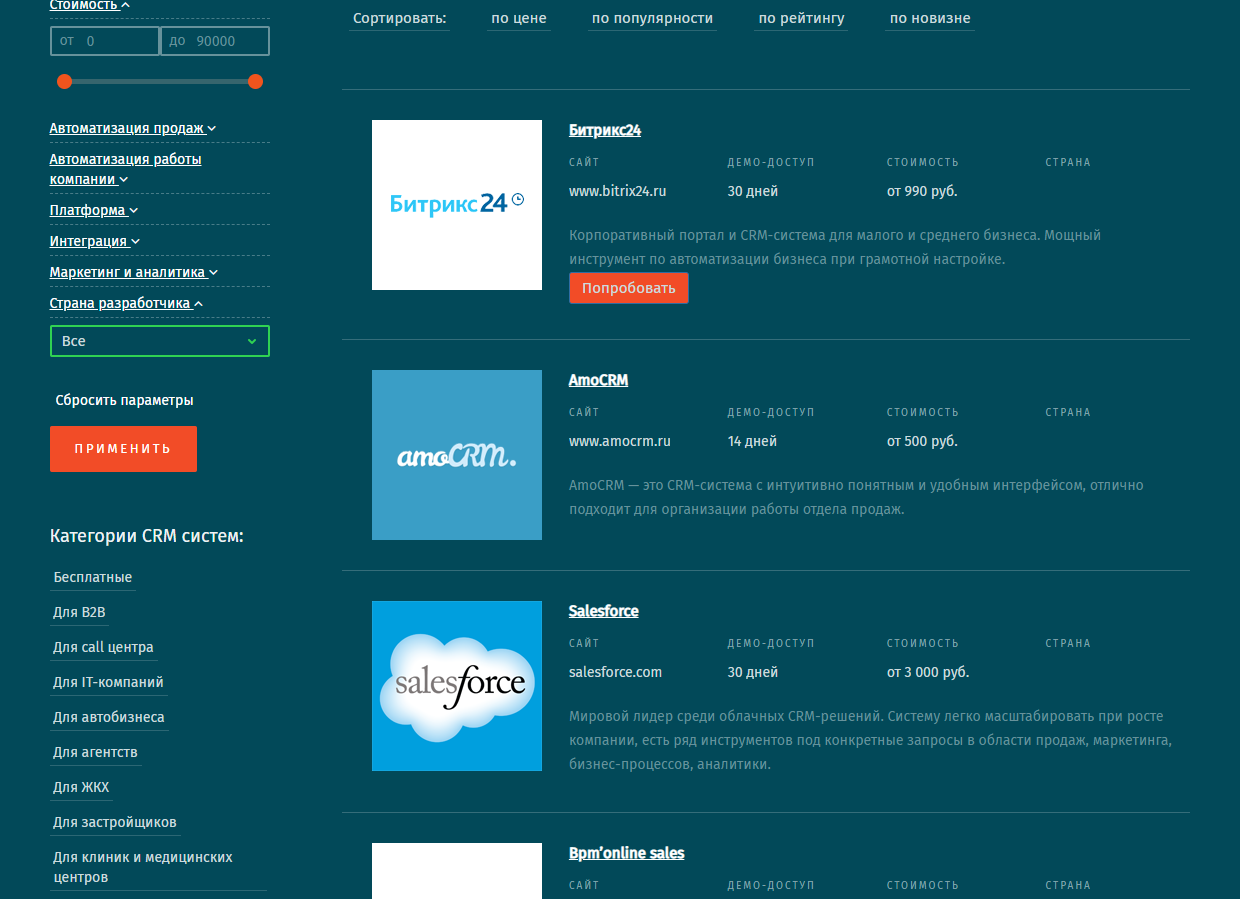This screenshot has width=1240, height=899.
Task: Click the Категории CRM систем heading
Action: tap(147, 536)
